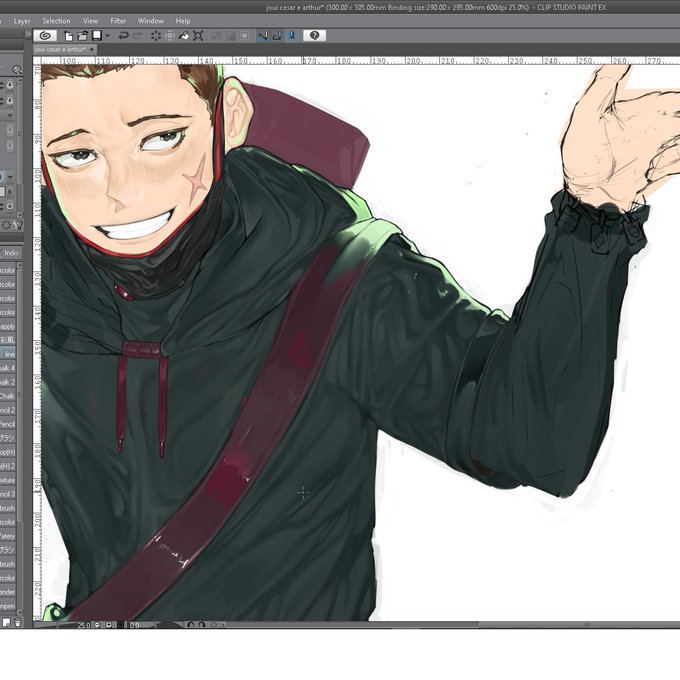
Task: Zoom in using the plus button
Action: point(109,625)
